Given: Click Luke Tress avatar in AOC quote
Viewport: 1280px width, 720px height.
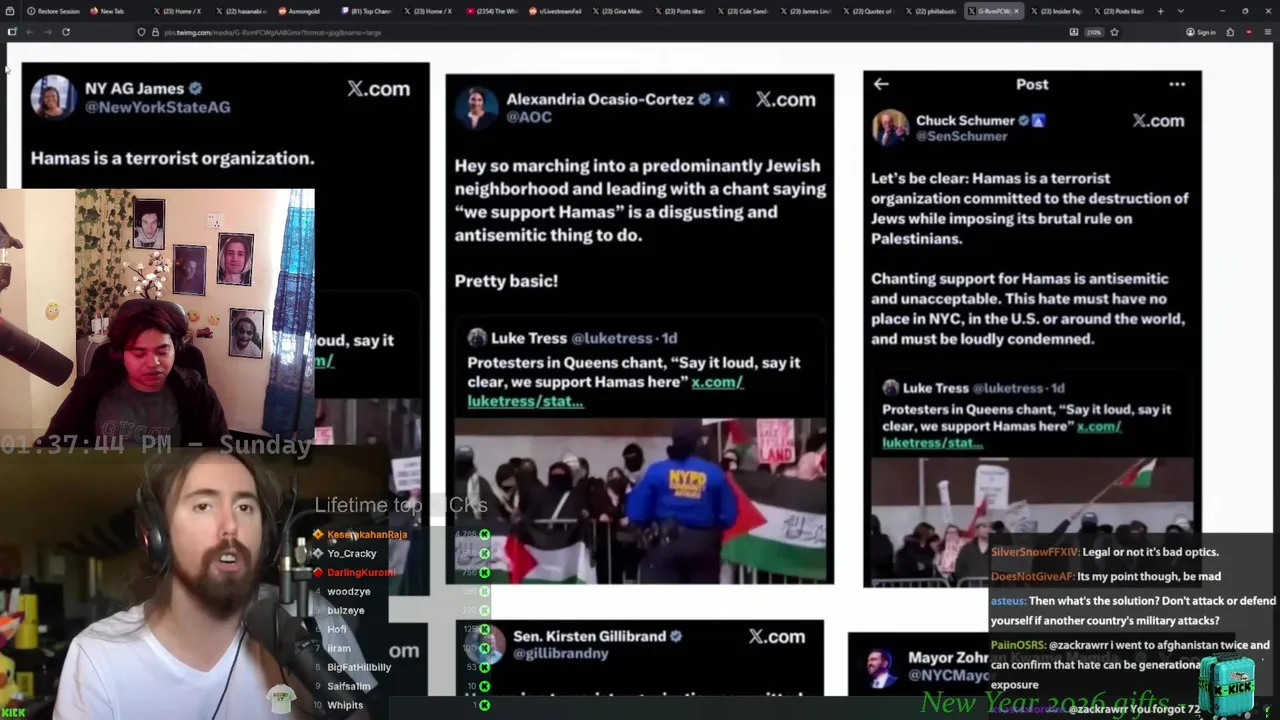Looking at the screenshot, I should 477,338.
